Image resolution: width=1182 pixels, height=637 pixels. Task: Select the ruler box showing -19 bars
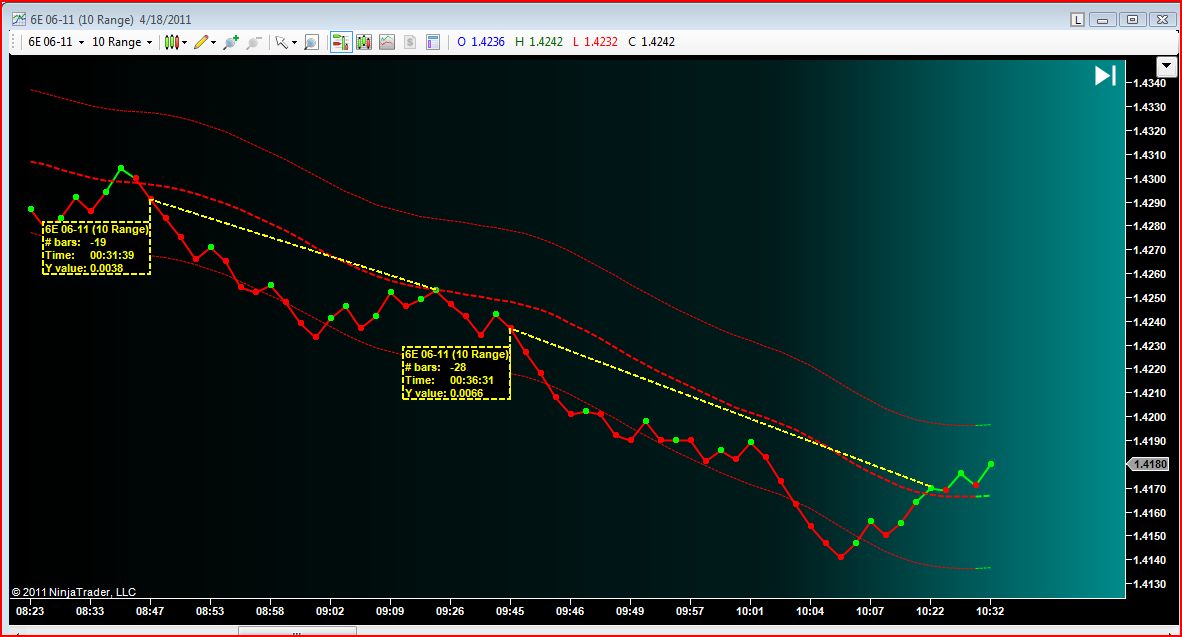[96, 248]
